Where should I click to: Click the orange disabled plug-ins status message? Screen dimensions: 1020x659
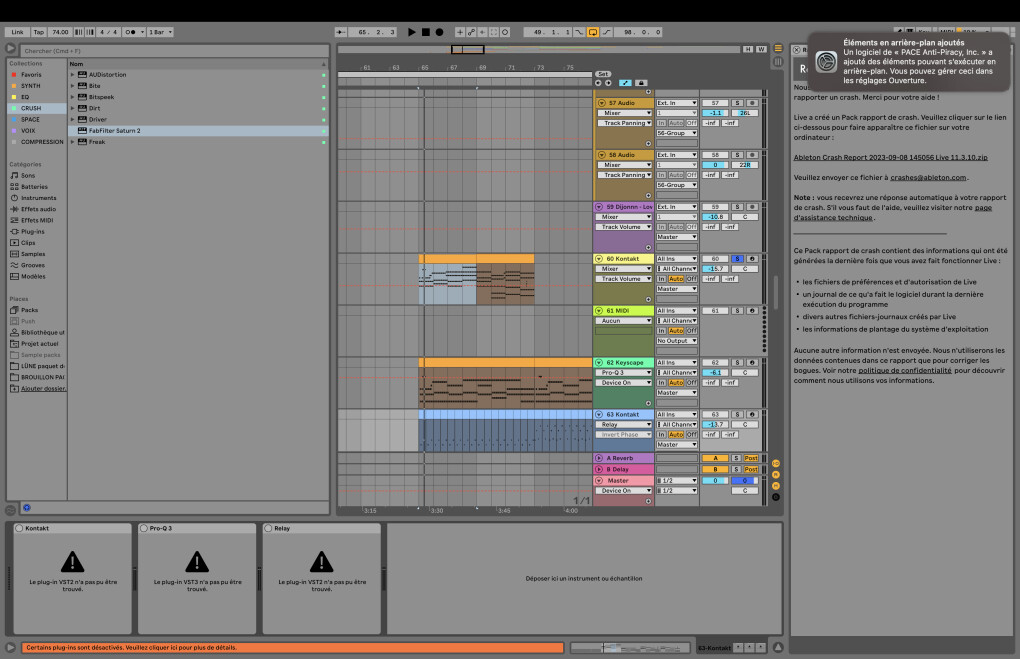tap(293, 648)
